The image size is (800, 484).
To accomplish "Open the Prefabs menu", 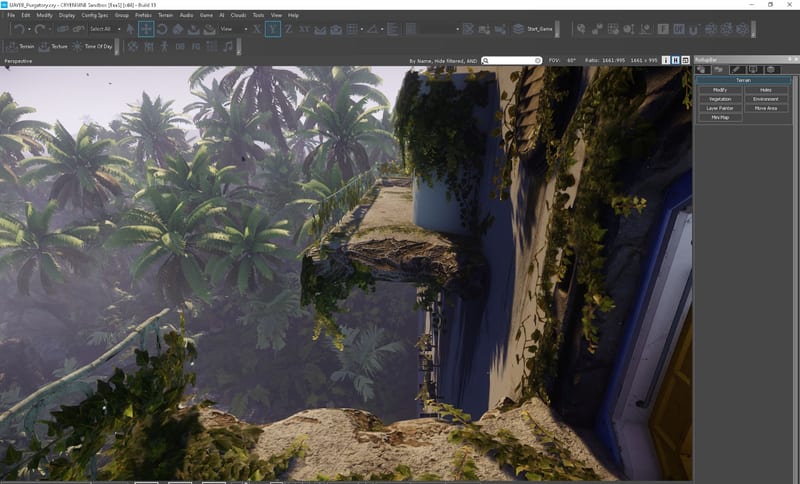I will point(143,15).
